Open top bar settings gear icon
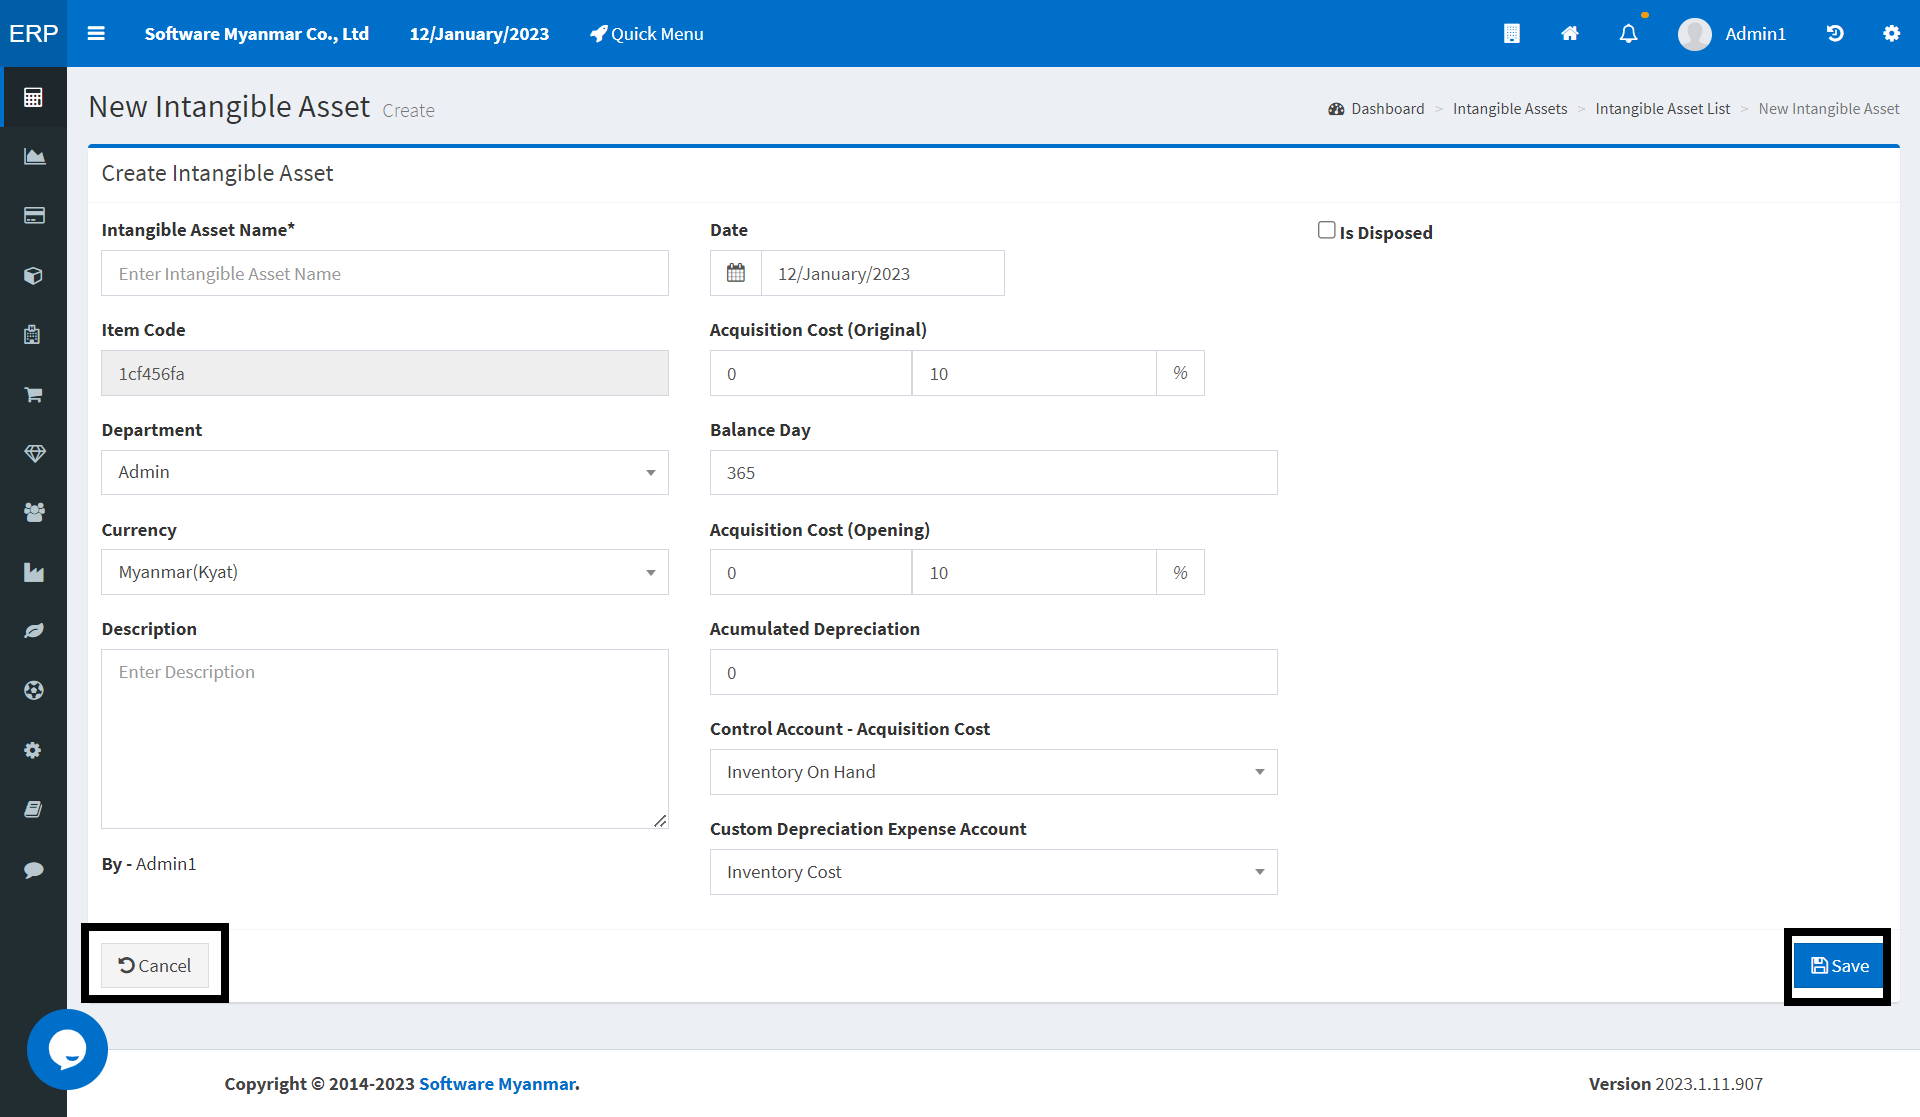 1891,33
